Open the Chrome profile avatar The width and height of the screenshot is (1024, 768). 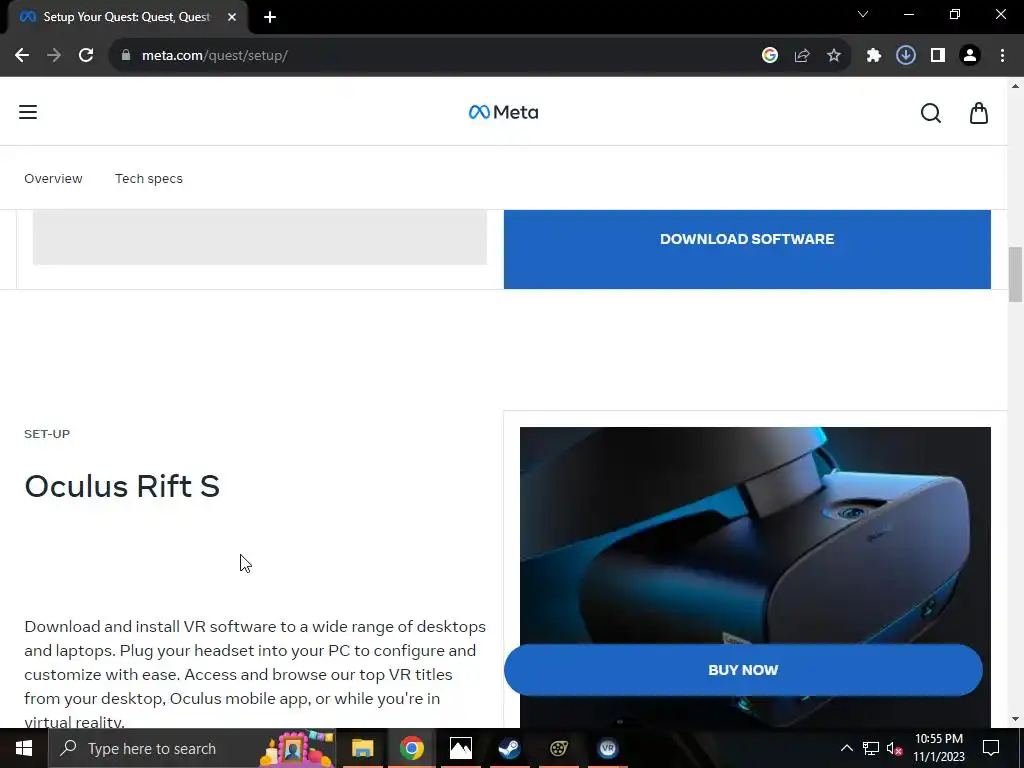coord(970,56)
